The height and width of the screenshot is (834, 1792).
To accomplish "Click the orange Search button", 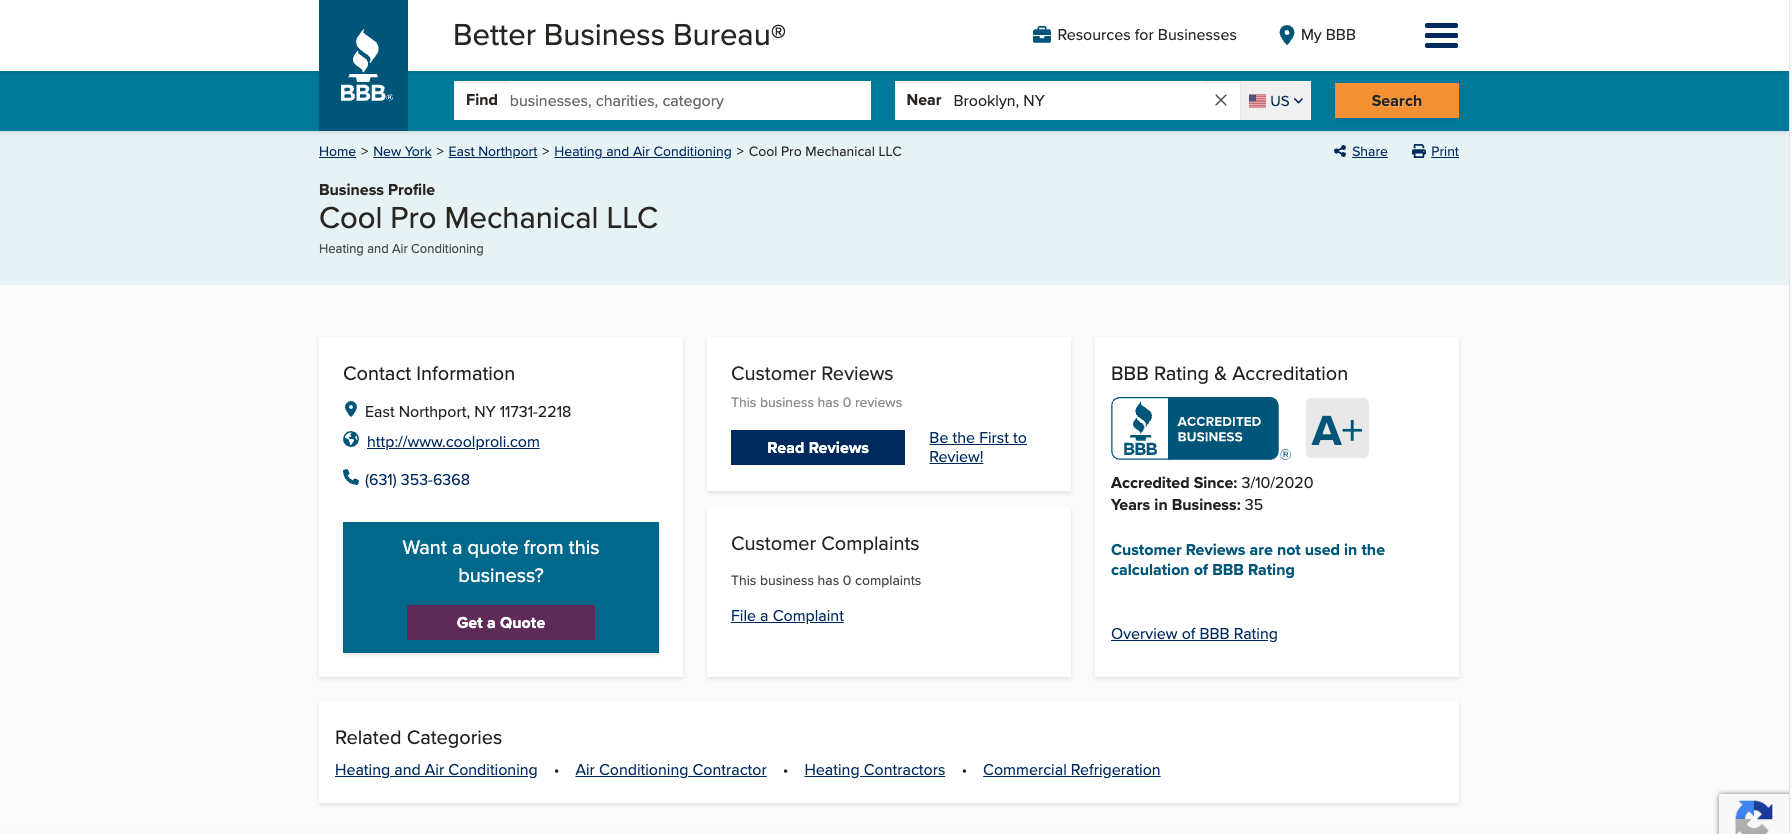I will tap(1397, 101).
